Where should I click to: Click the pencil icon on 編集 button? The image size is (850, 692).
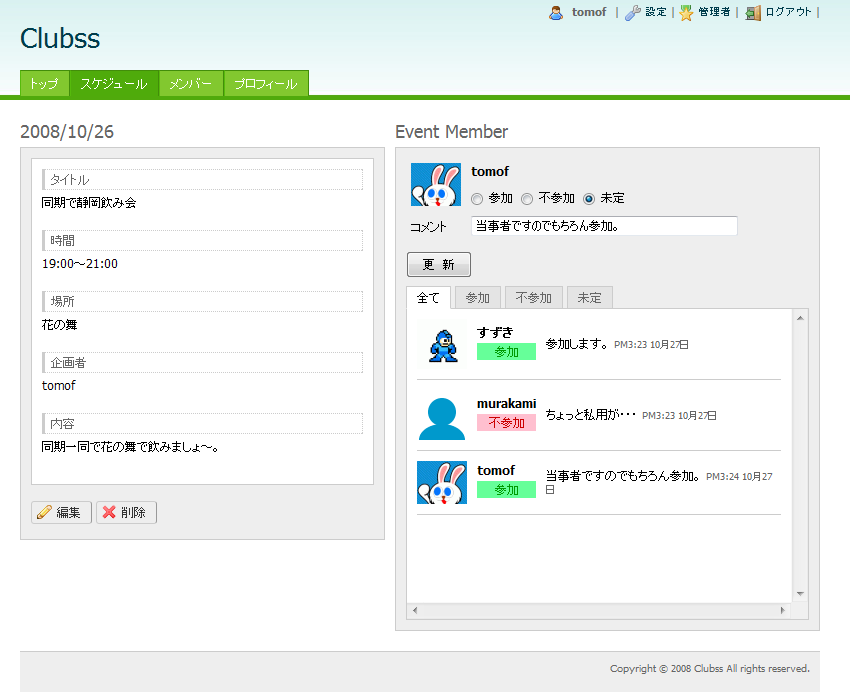point(44,512)
